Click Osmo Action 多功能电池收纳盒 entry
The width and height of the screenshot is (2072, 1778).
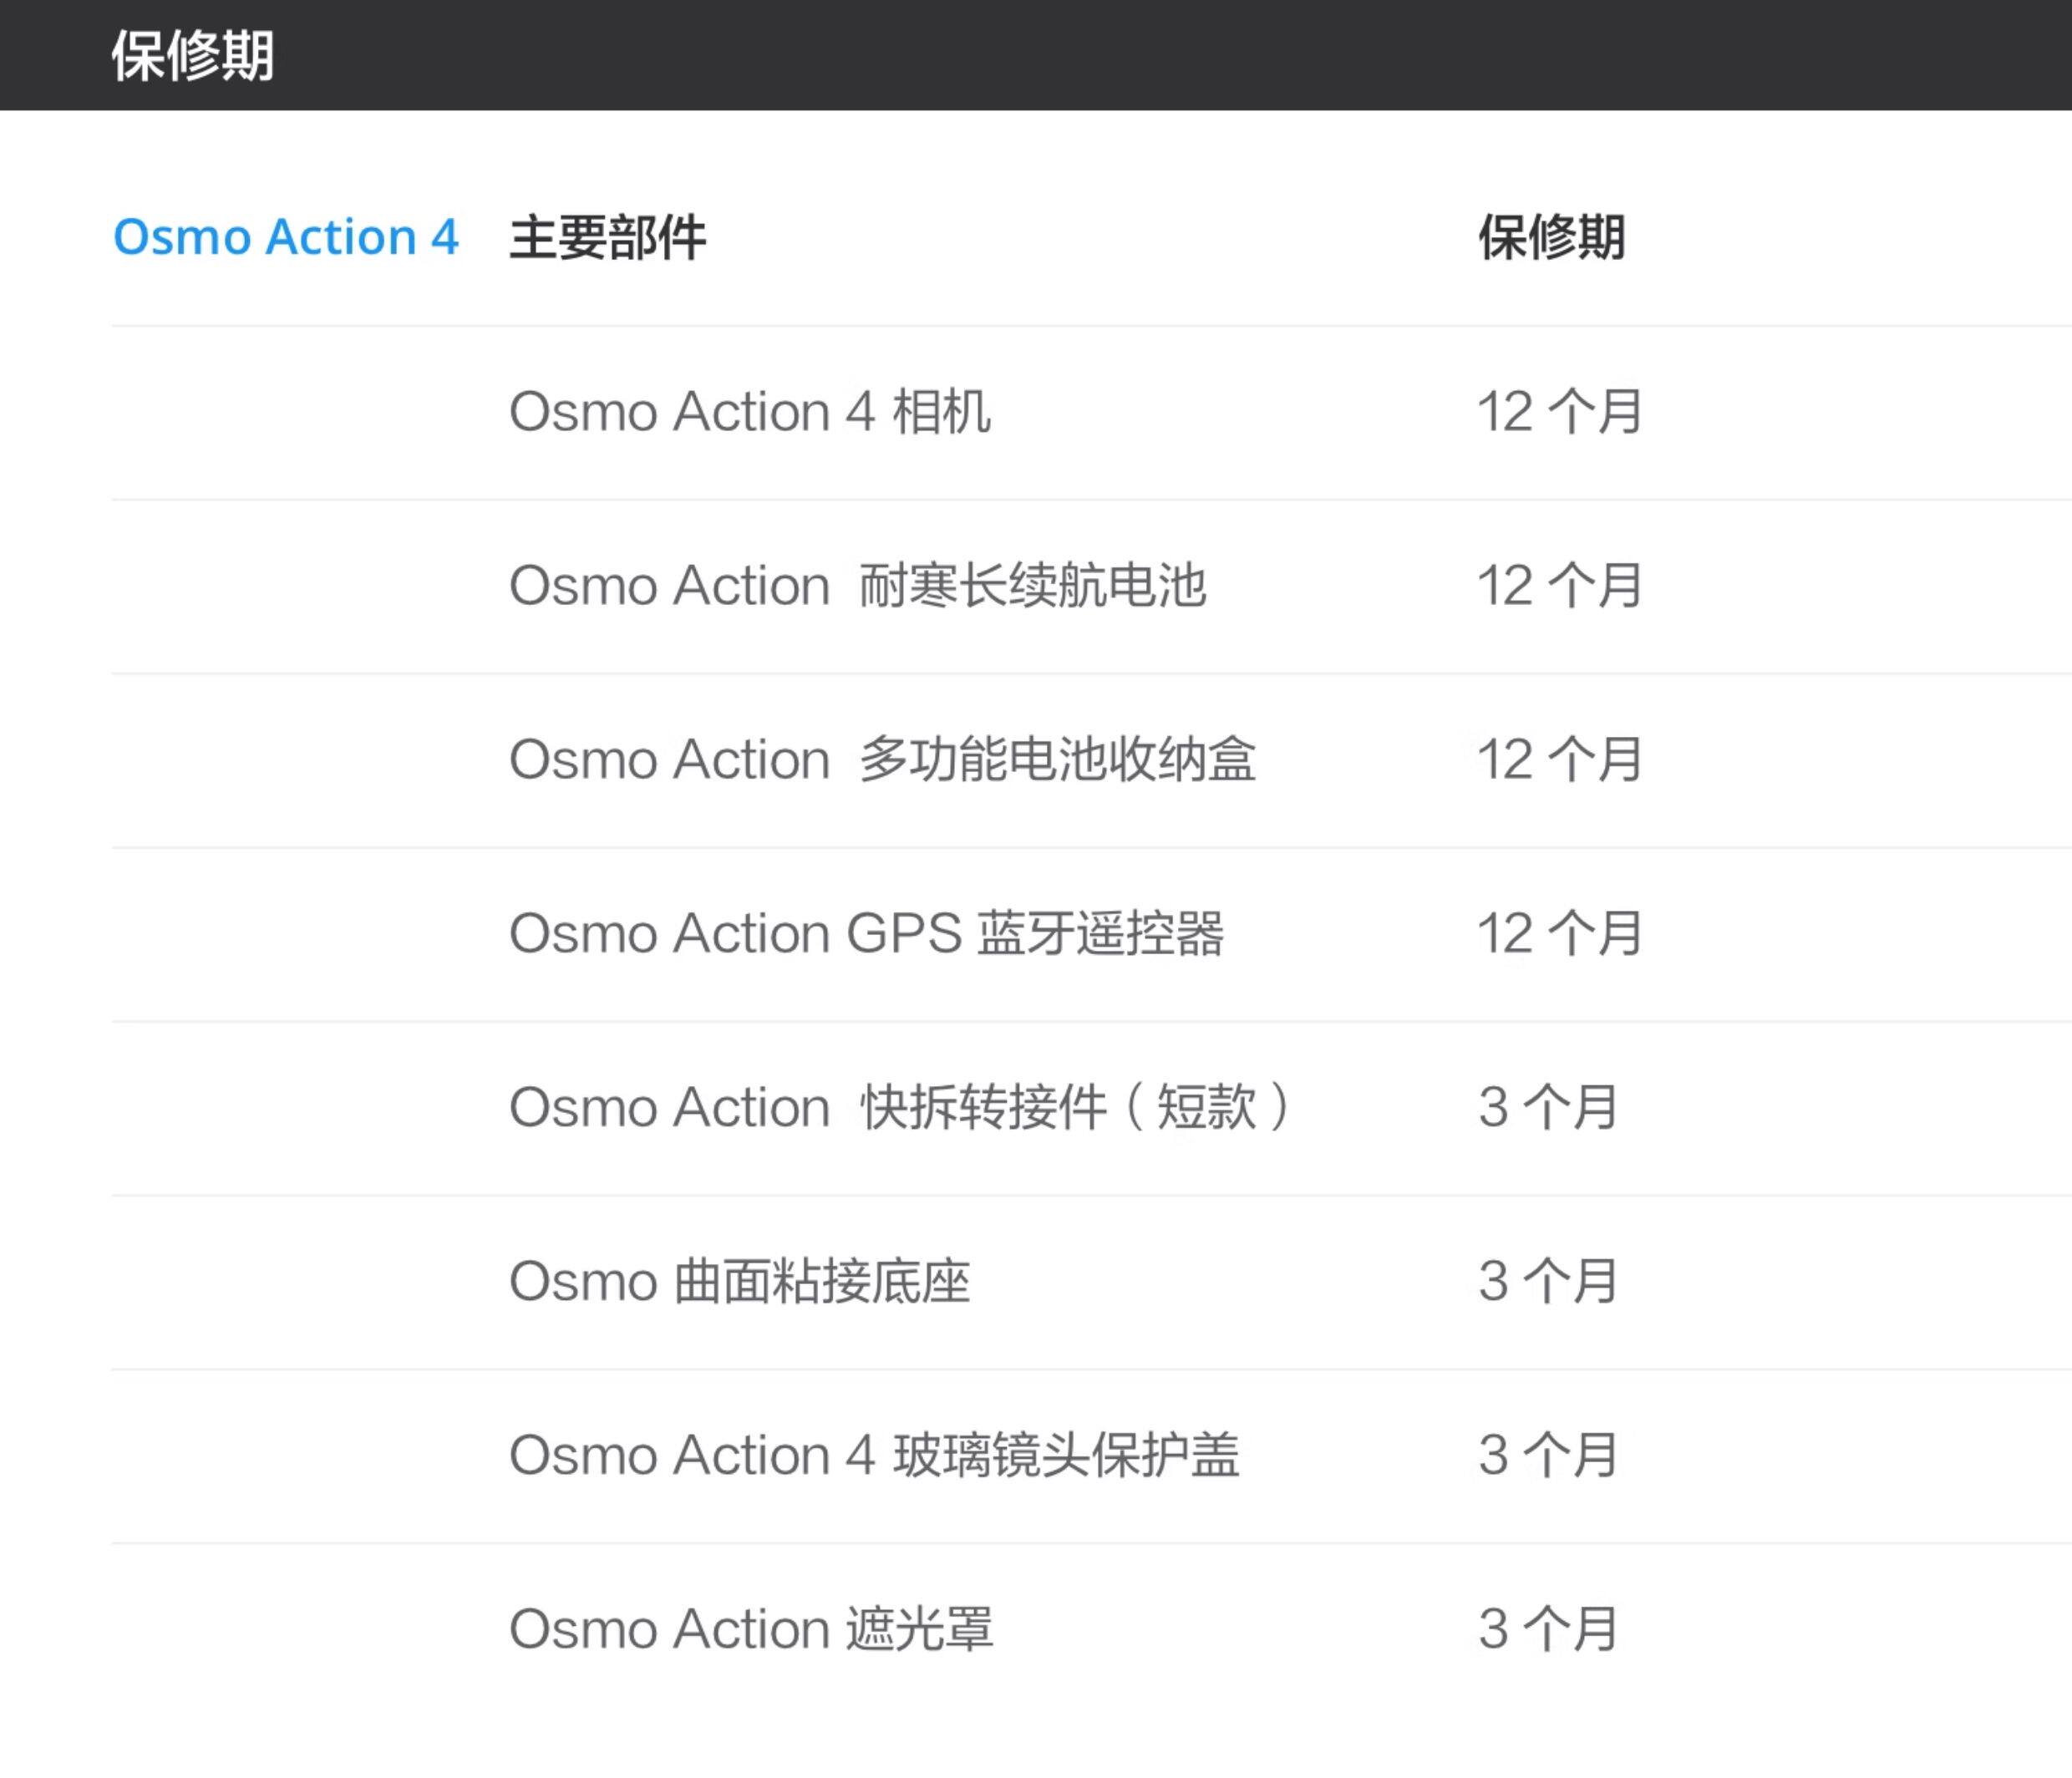pyautogui.click(x=882, y=760)
